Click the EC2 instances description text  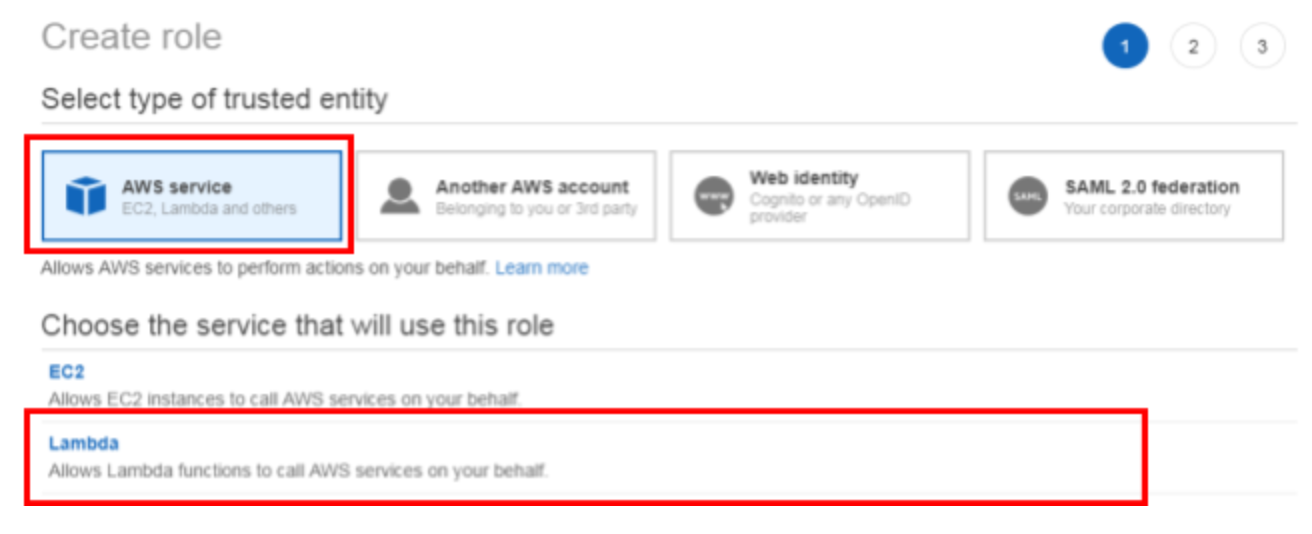click(x=284, y=399)
